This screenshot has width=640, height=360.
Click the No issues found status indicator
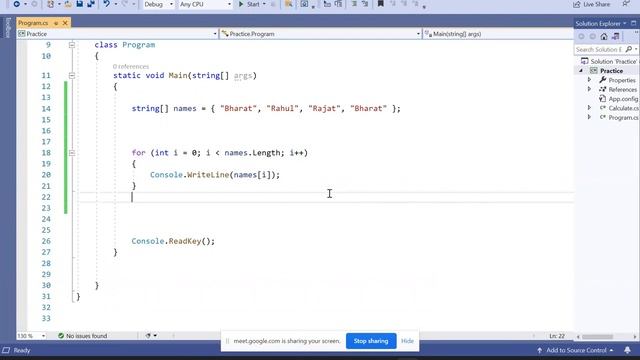click(x=82, y=336)
